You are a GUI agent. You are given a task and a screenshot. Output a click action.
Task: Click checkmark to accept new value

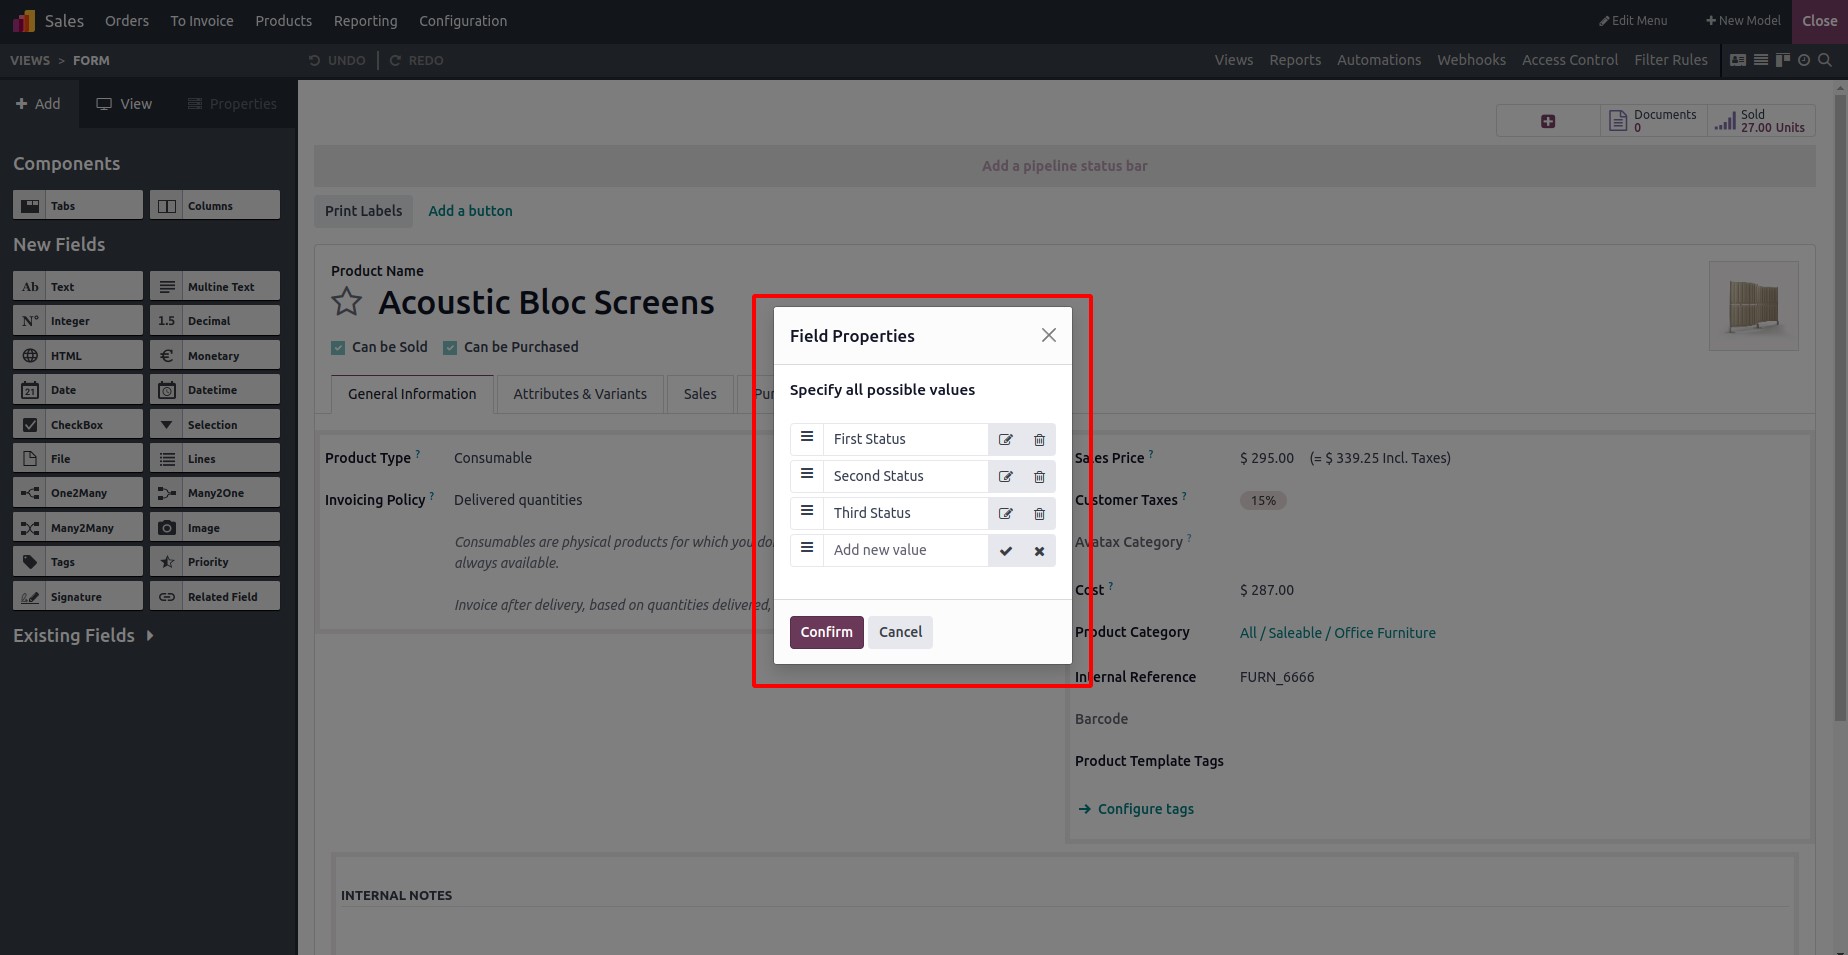pos(1005,551)
